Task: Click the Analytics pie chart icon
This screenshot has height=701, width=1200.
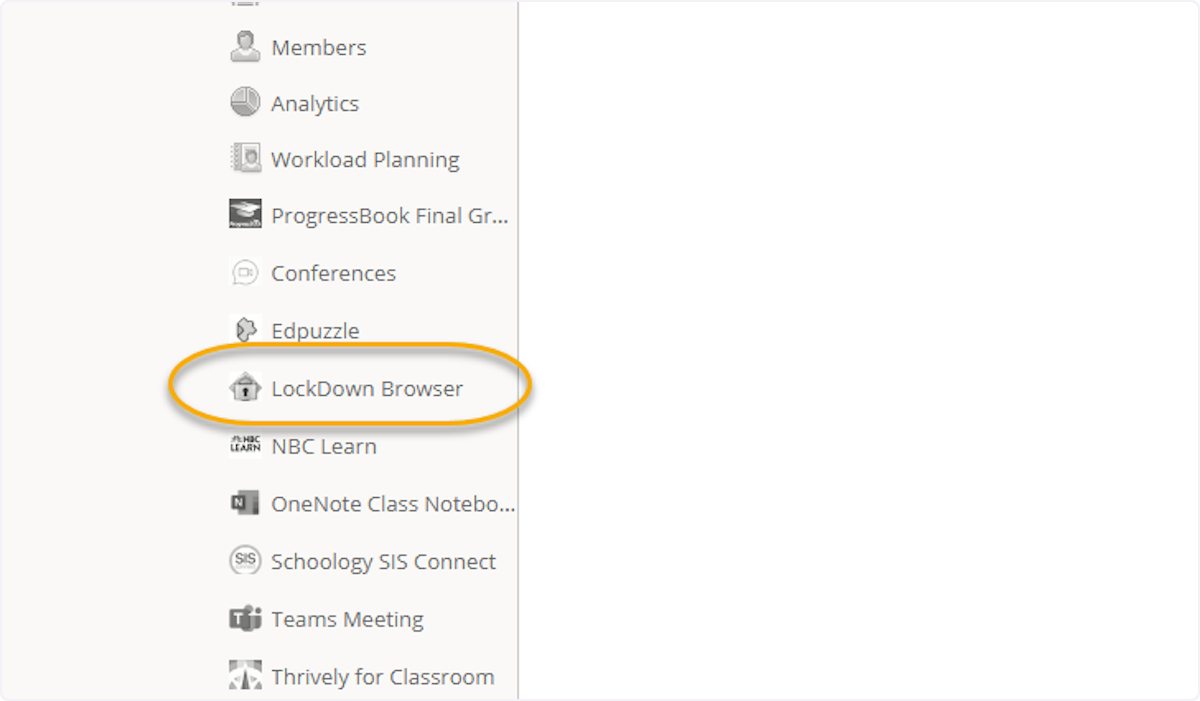Action: [245, 102]
